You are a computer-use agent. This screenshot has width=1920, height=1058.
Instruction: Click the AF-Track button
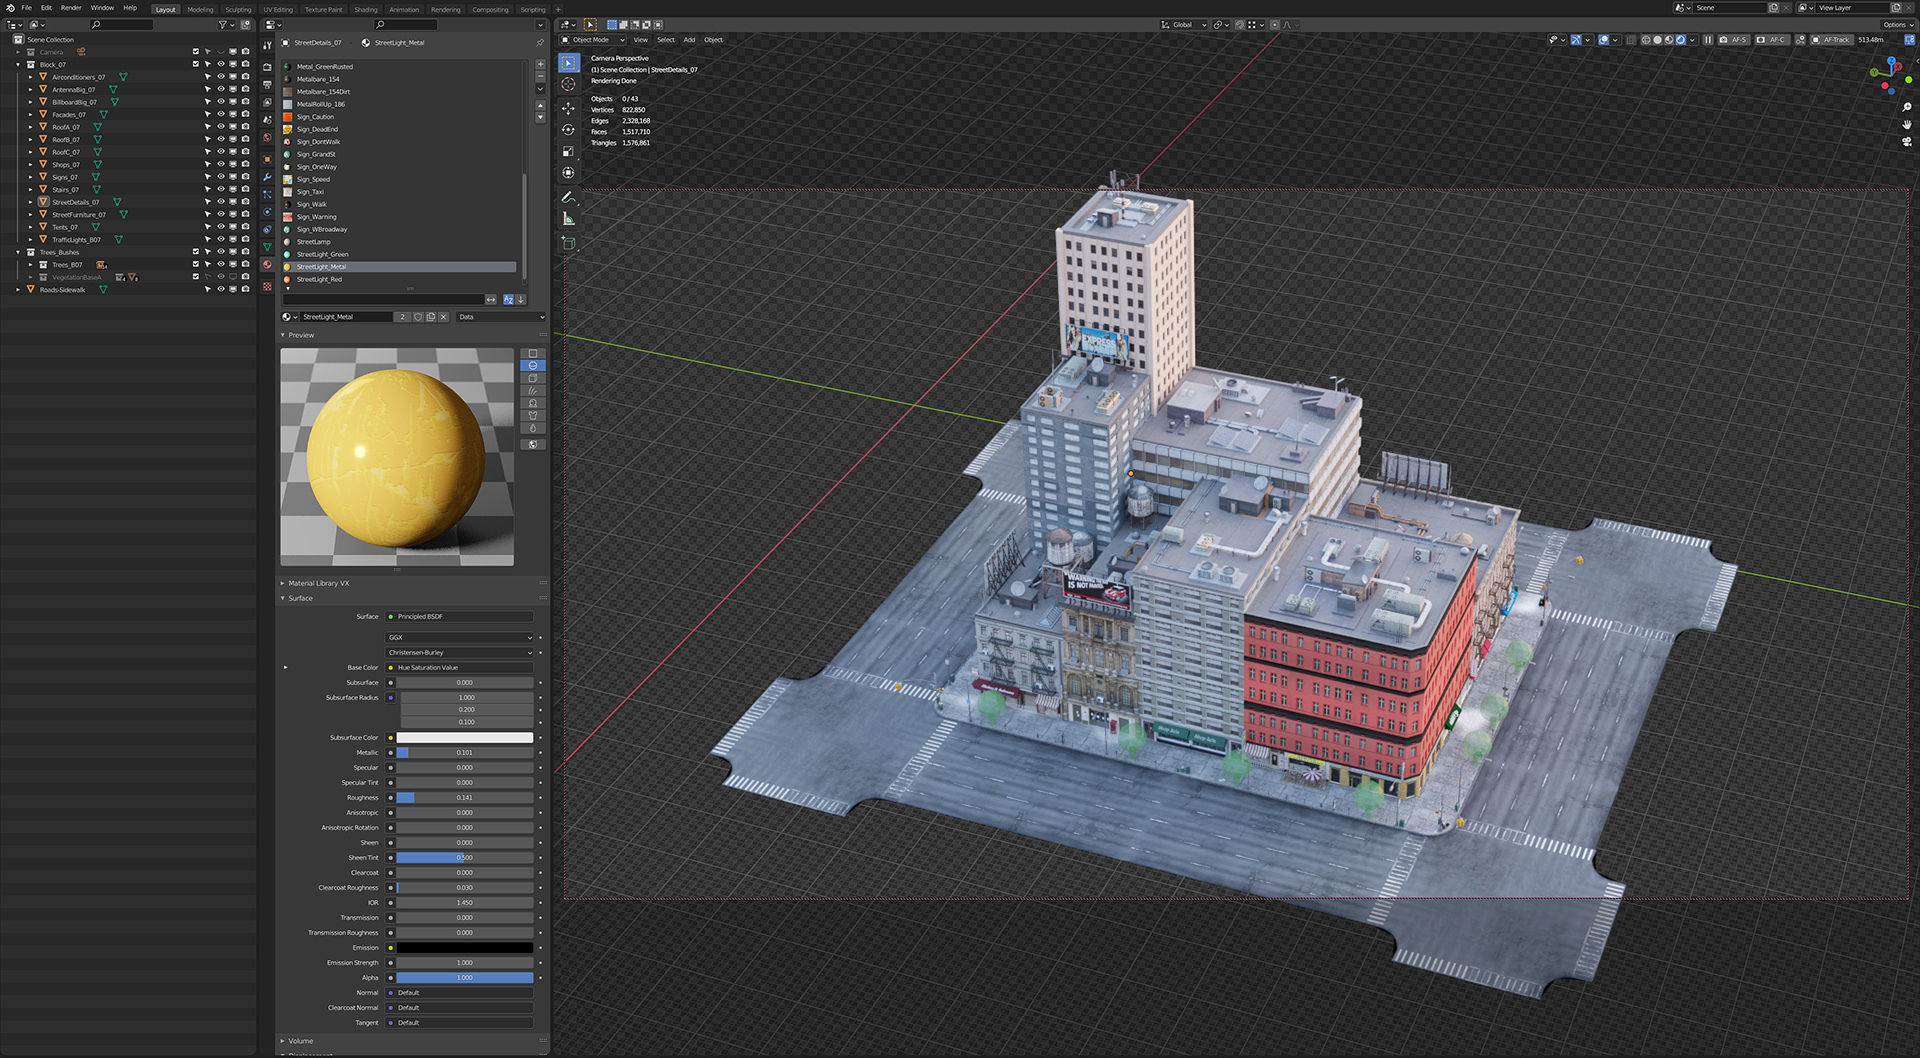coord(1831,40)
